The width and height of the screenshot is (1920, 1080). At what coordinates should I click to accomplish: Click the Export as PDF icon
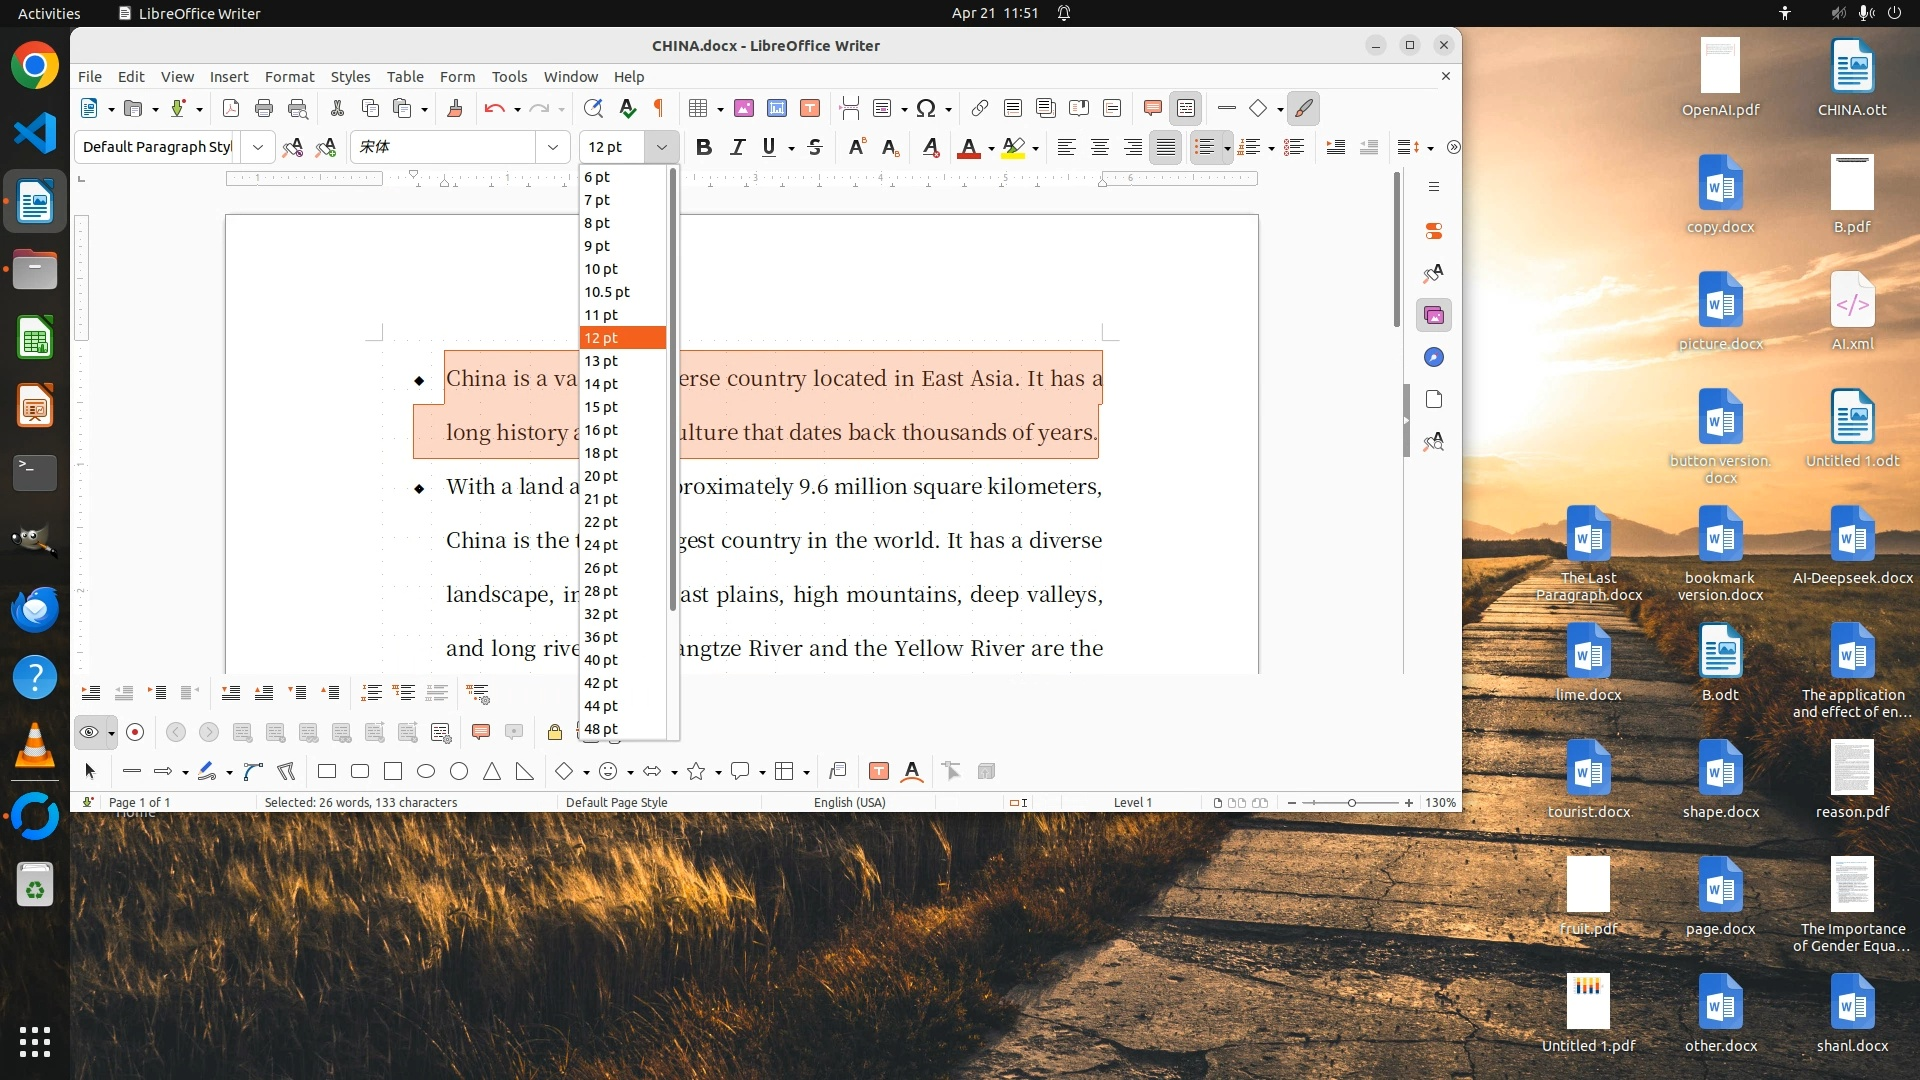click(230, 109)
